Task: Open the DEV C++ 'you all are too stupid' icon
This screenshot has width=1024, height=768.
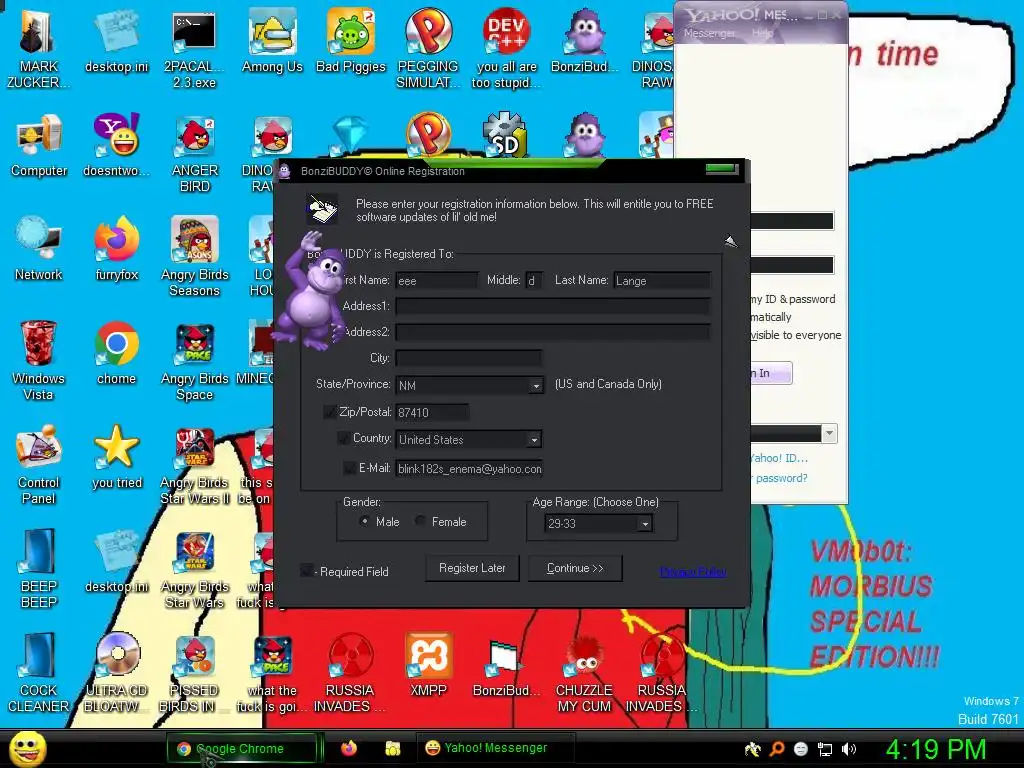Action: (x=506, y=47)
